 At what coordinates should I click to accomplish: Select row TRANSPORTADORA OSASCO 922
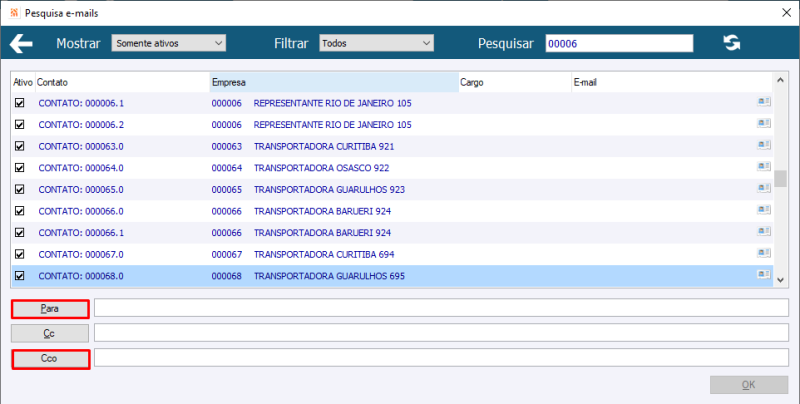coord(392,168)
